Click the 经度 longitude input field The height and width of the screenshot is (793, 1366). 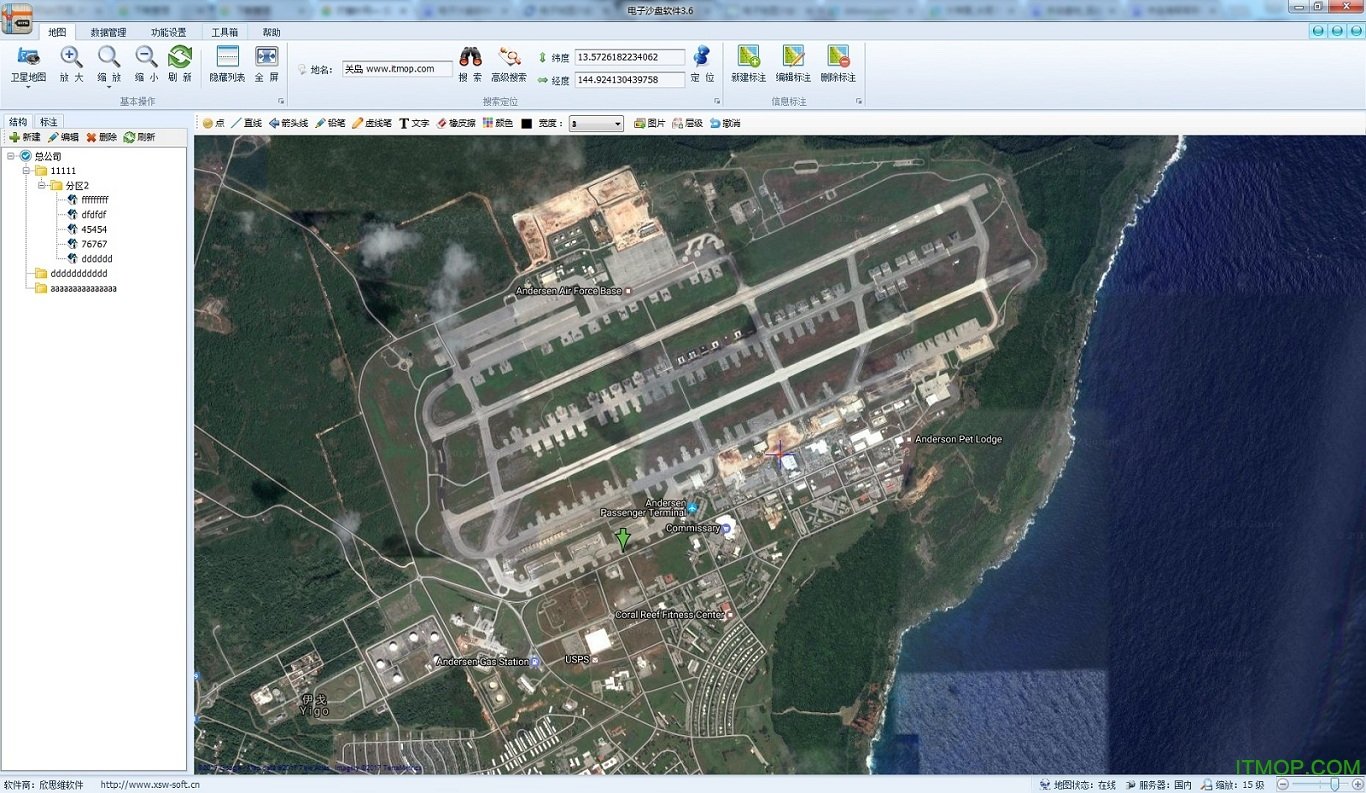click(x=630, y=79)
